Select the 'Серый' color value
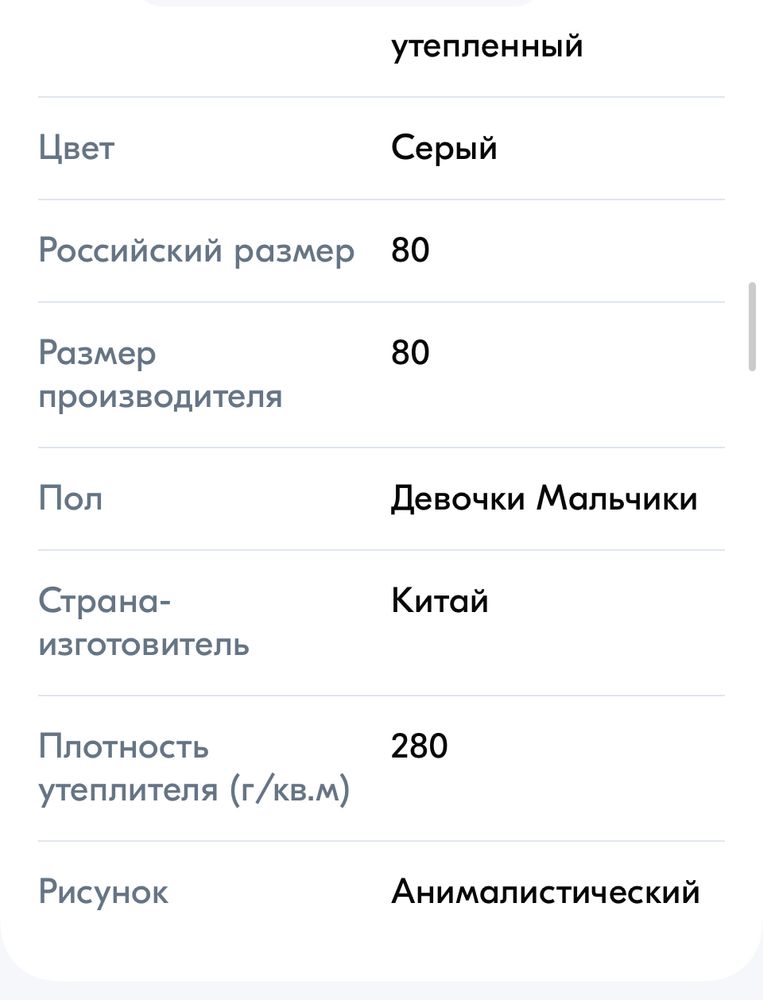 coord(444,149)
